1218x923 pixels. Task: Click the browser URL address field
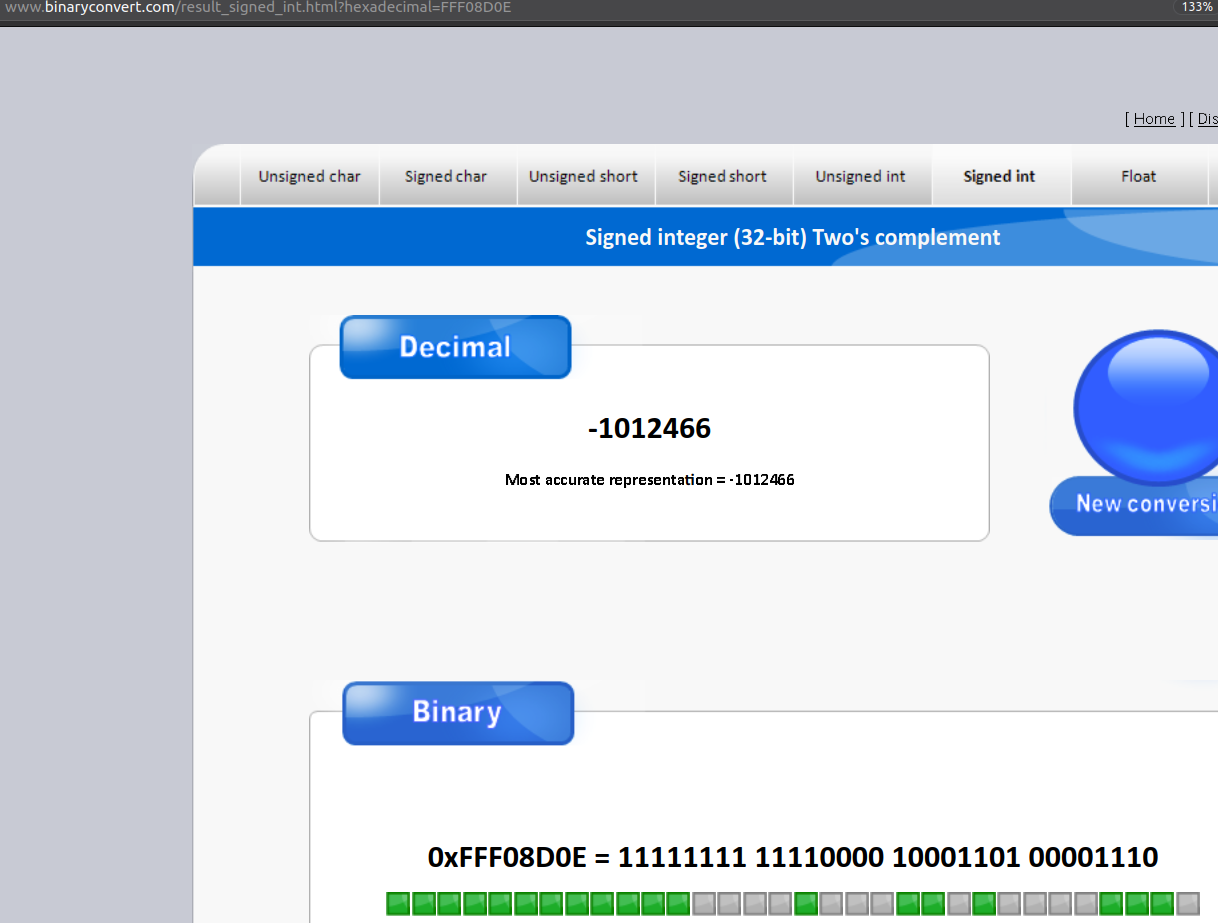pyautogui.click(x=580, y=8)
